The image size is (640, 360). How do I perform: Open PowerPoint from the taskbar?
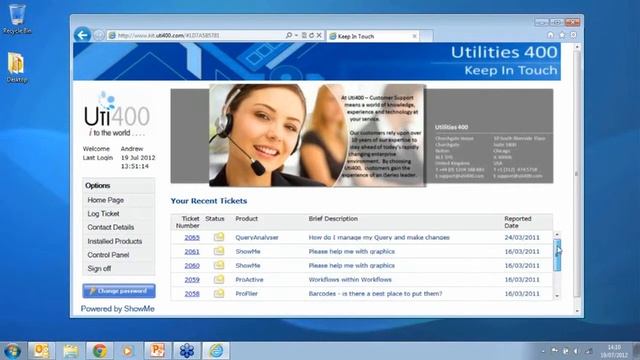157,351
